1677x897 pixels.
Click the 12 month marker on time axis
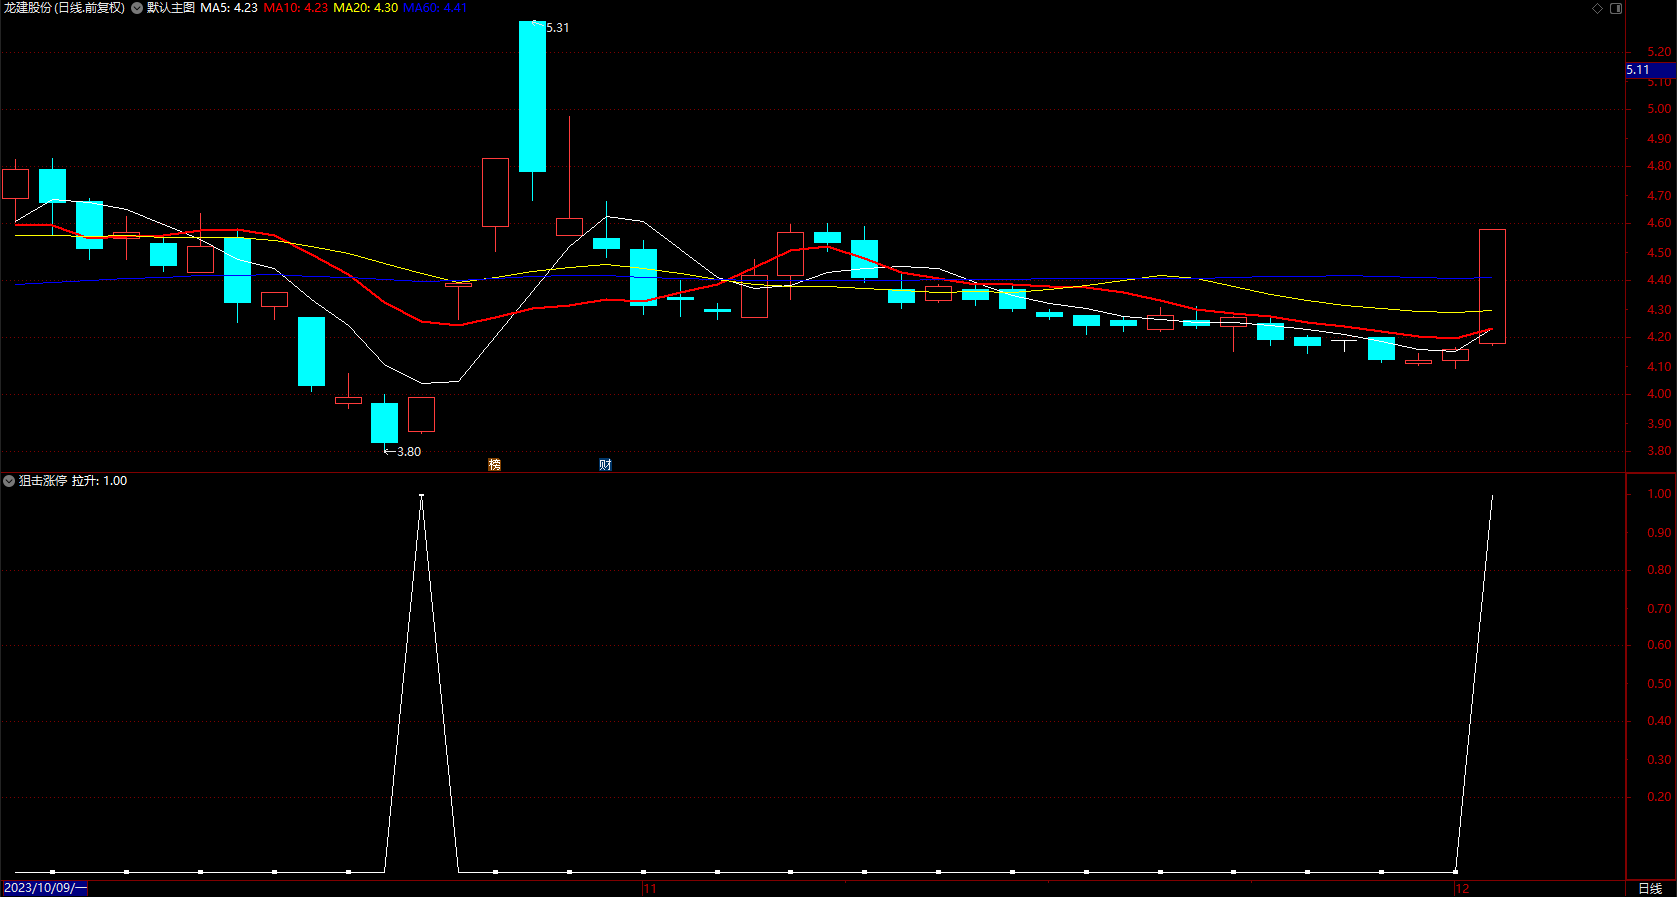pyautogui.click(x=1462, y=889)
